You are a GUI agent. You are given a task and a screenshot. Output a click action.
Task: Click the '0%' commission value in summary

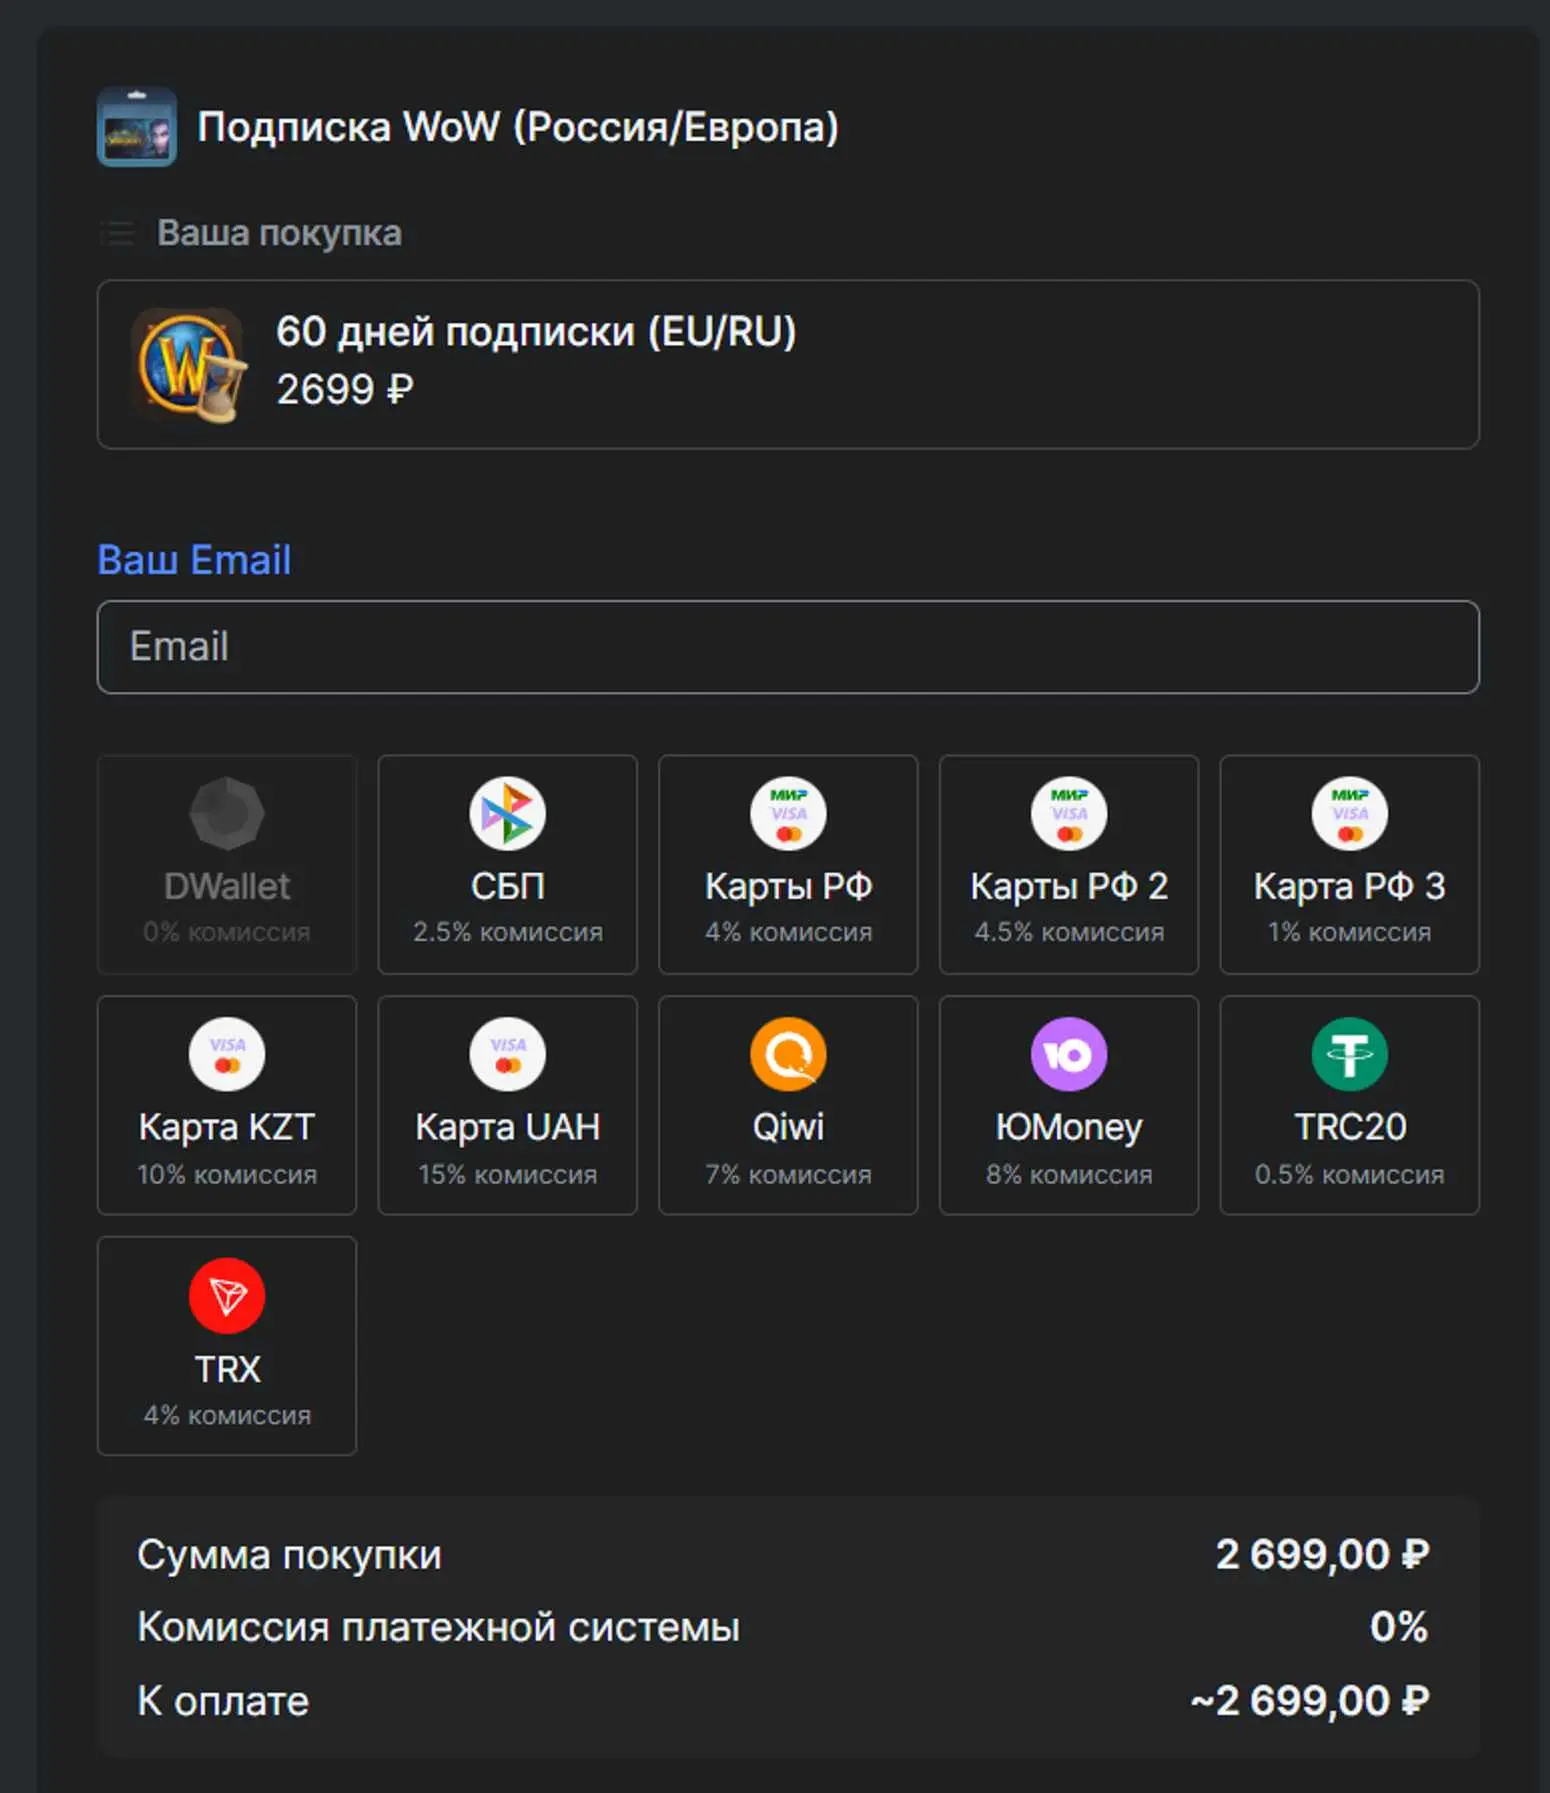tap(1399, 1627)
